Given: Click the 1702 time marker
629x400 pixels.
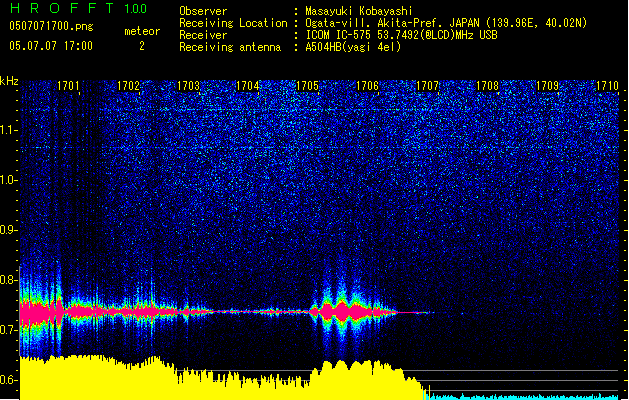Looking at the screenshot, I should coord(128,86).
